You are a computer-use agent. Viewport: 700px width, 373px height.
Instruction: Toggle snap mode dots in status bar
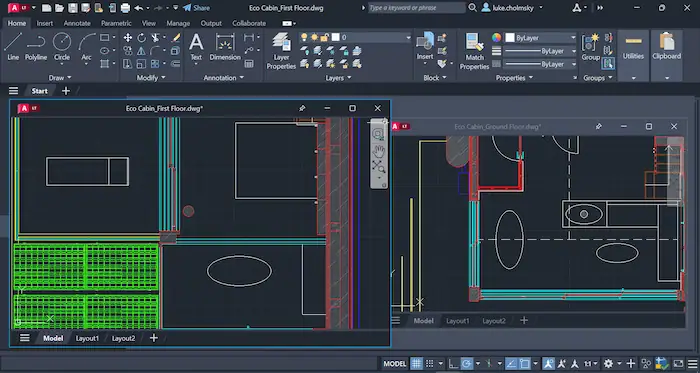click(x=429, y=363)
